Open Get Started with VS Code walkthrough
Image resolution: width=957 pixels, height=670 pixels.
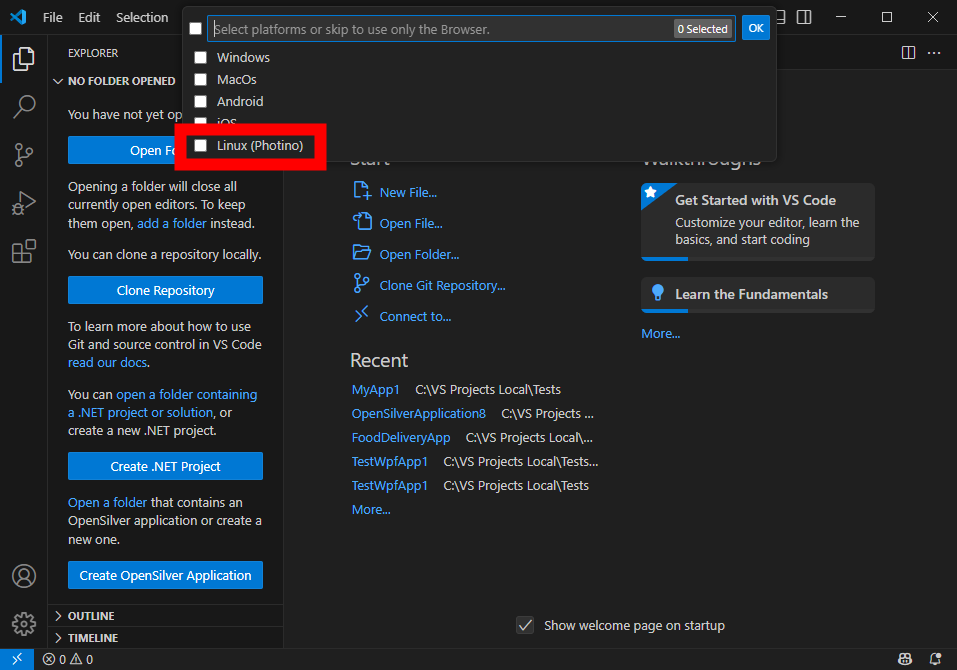click(x=757, y=222)
